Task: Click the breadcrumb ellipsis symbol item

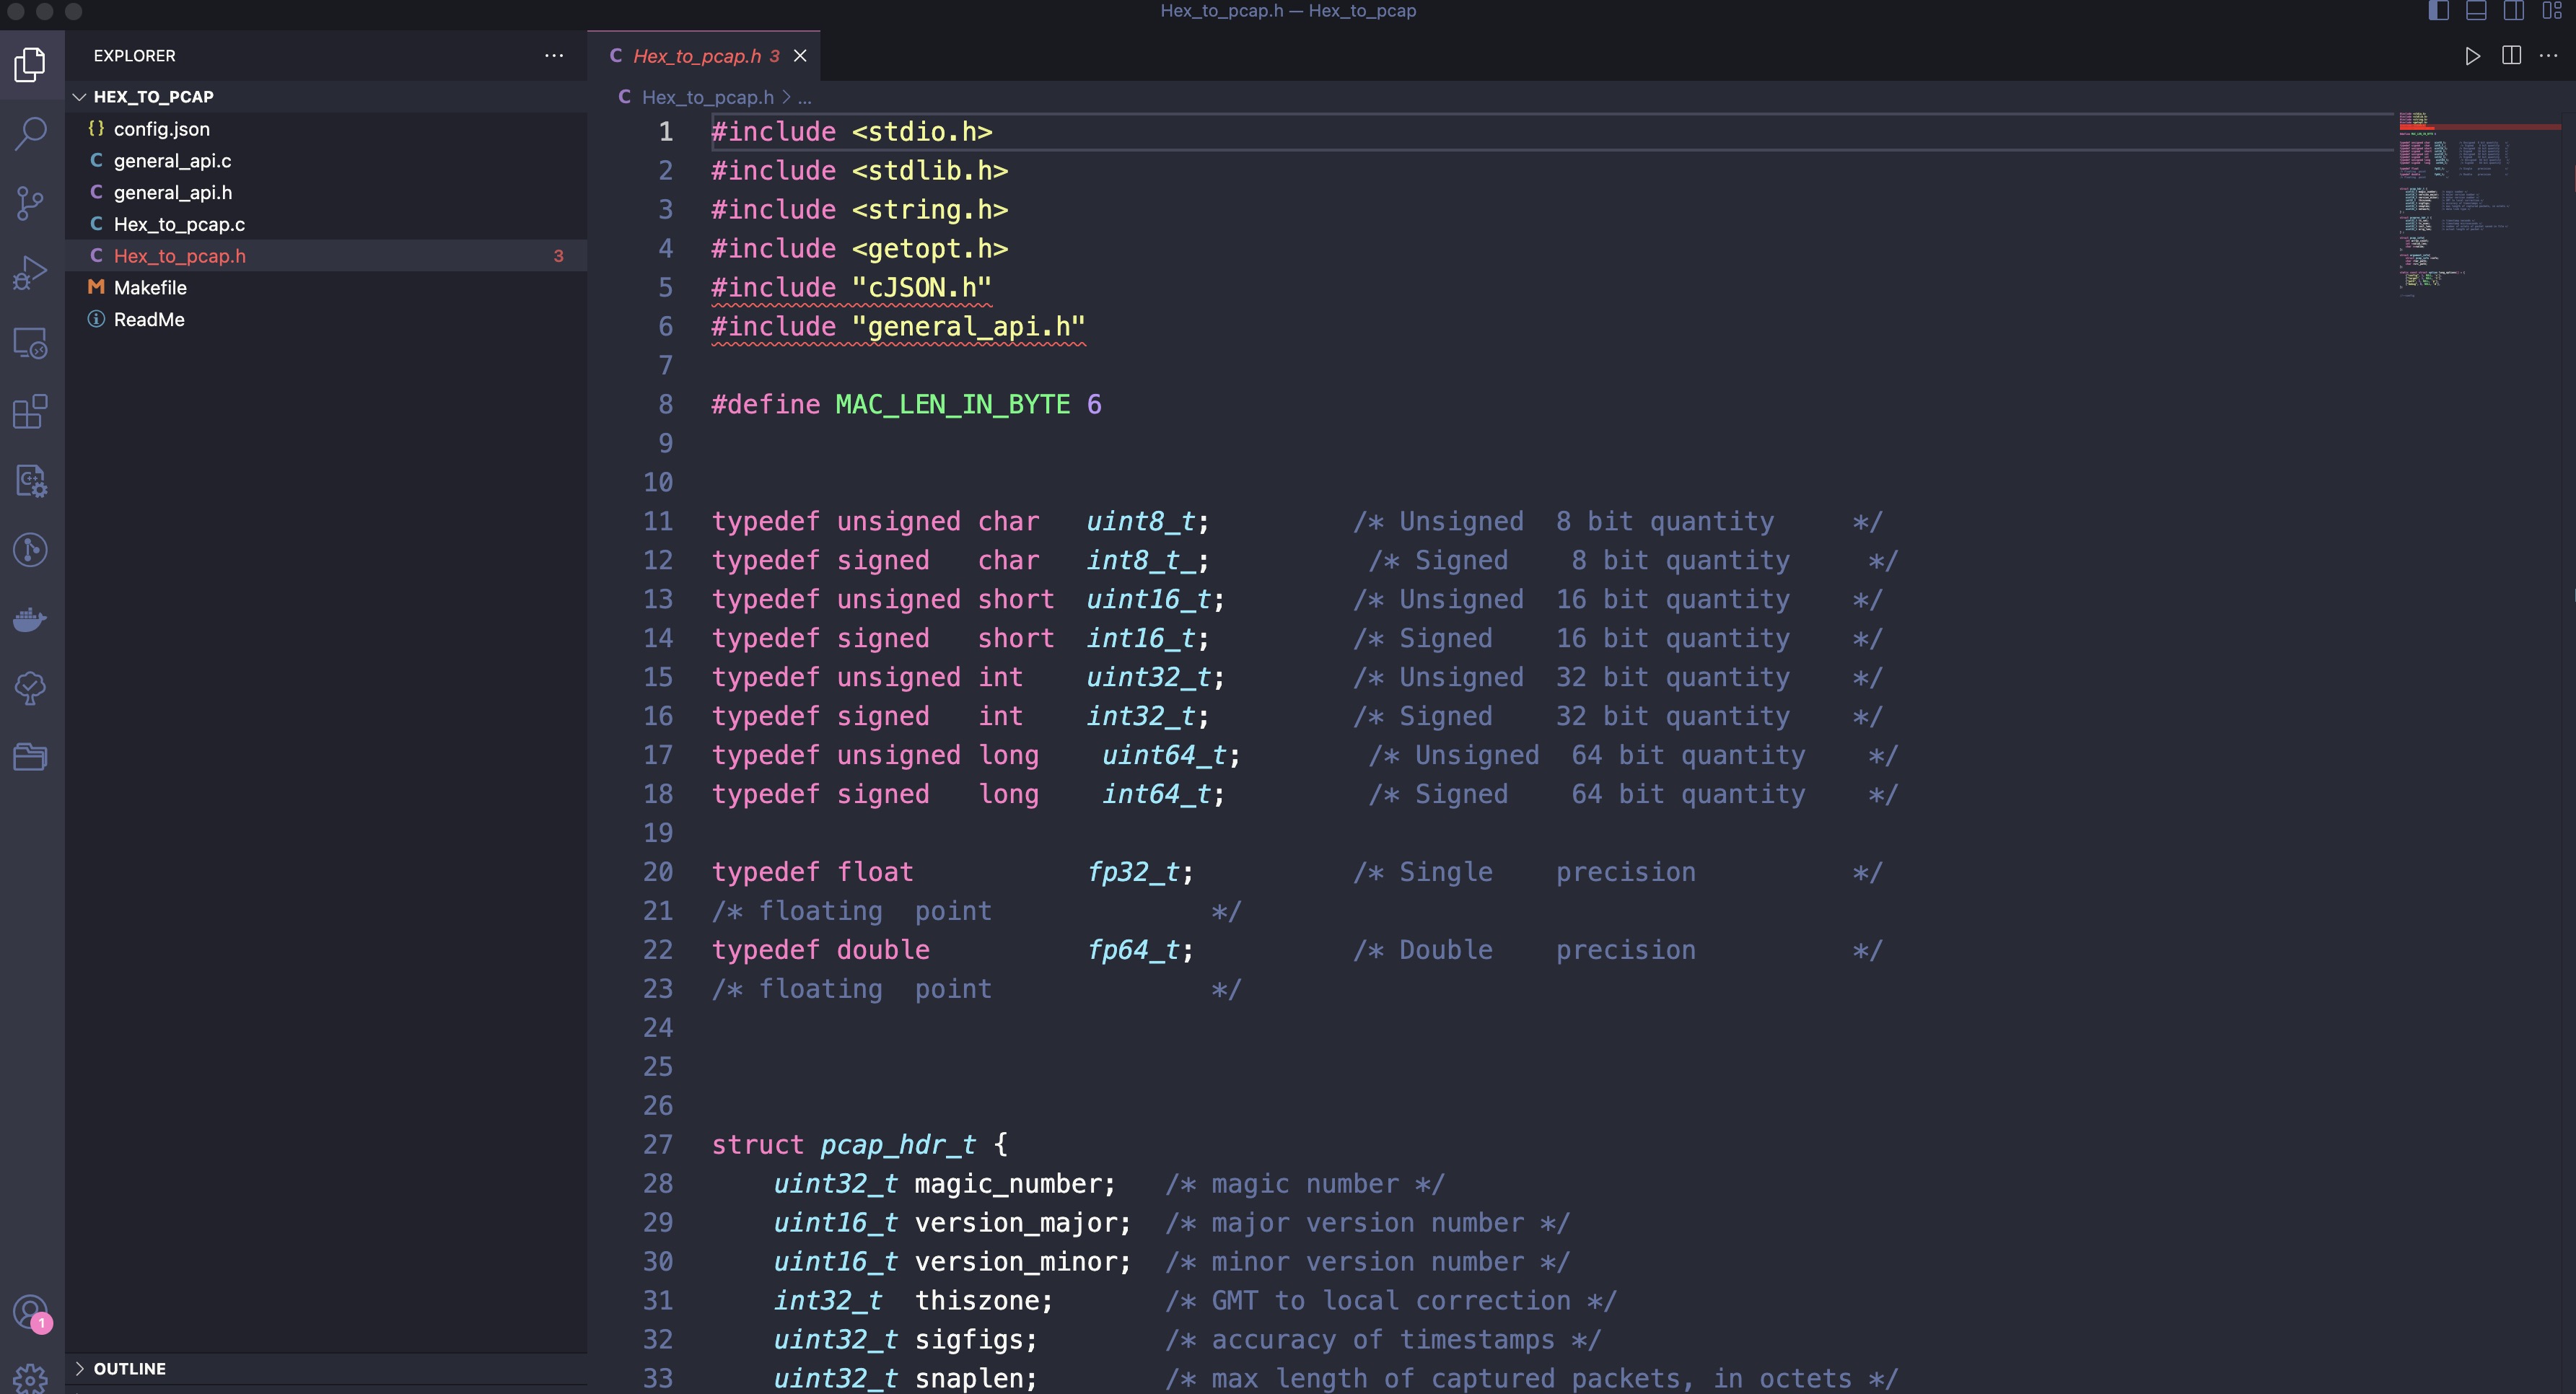Action: pos(805,97)
